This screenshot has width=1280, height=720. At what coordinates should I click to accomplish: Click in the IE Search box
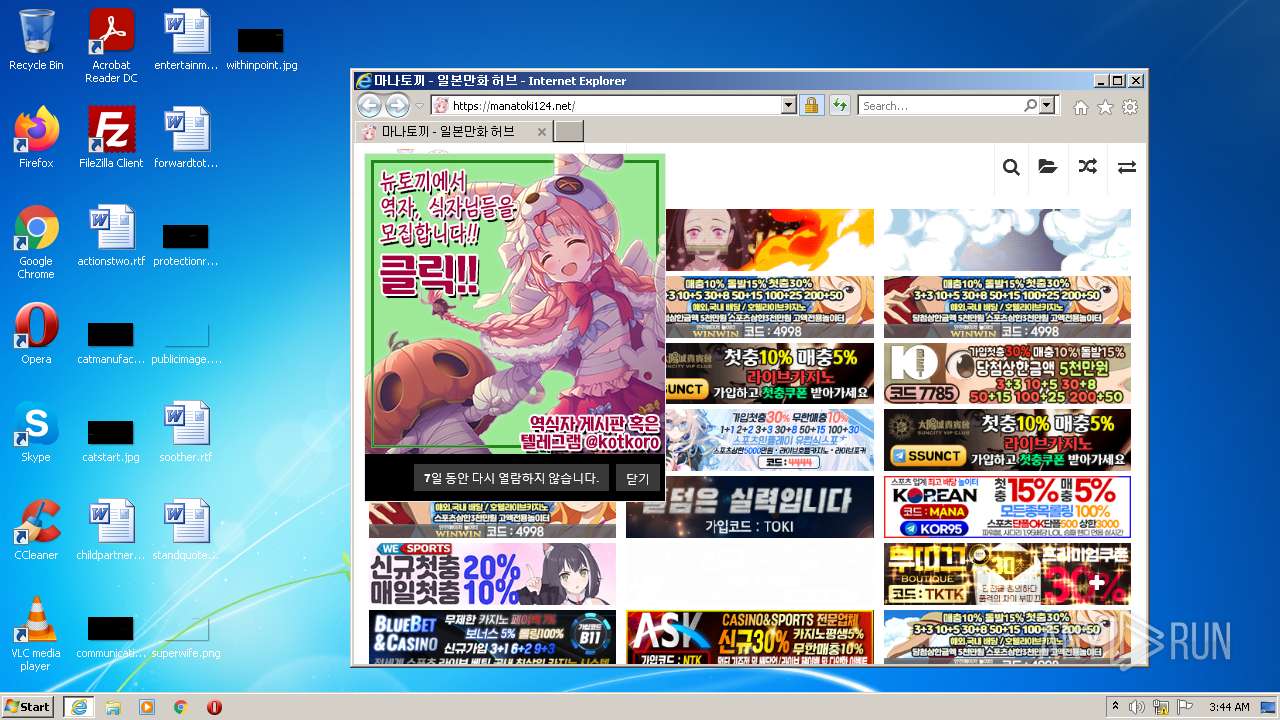tap(940, 105)
